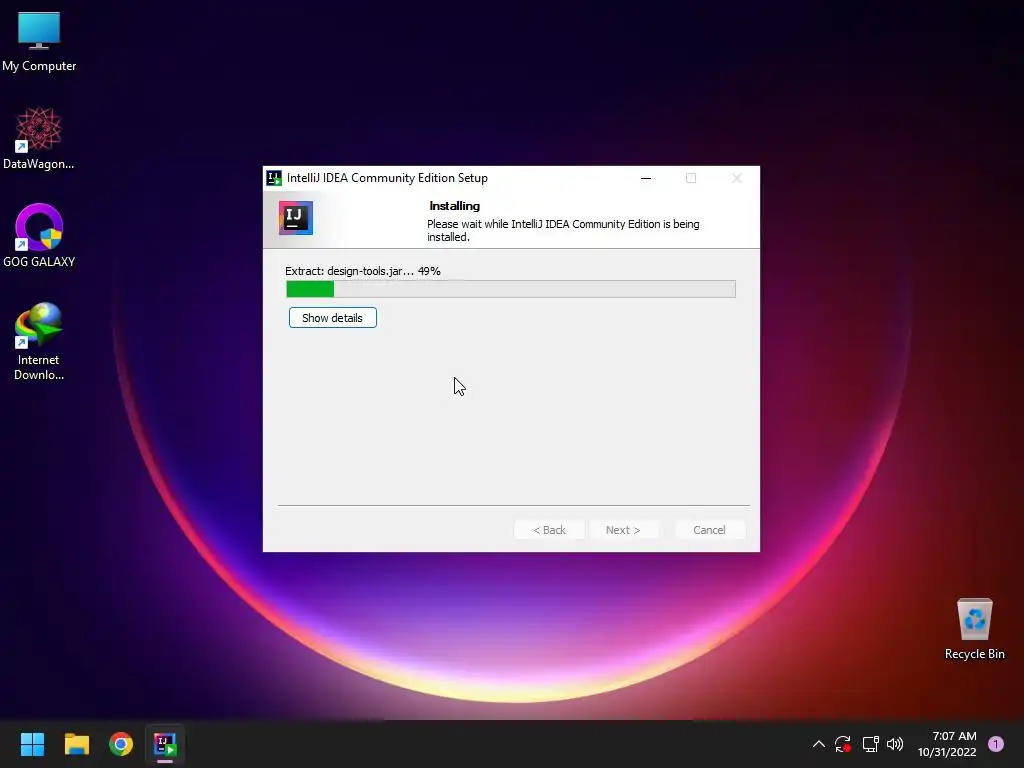Open the DataWagon desktop shortcut
Image resolution: width=1024 pixels, height=768 pixels.
39,138
